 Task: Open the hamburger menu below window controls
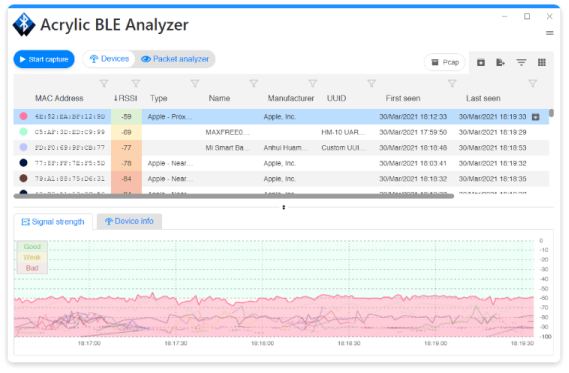pyautogui.click(x=549, y=33)
